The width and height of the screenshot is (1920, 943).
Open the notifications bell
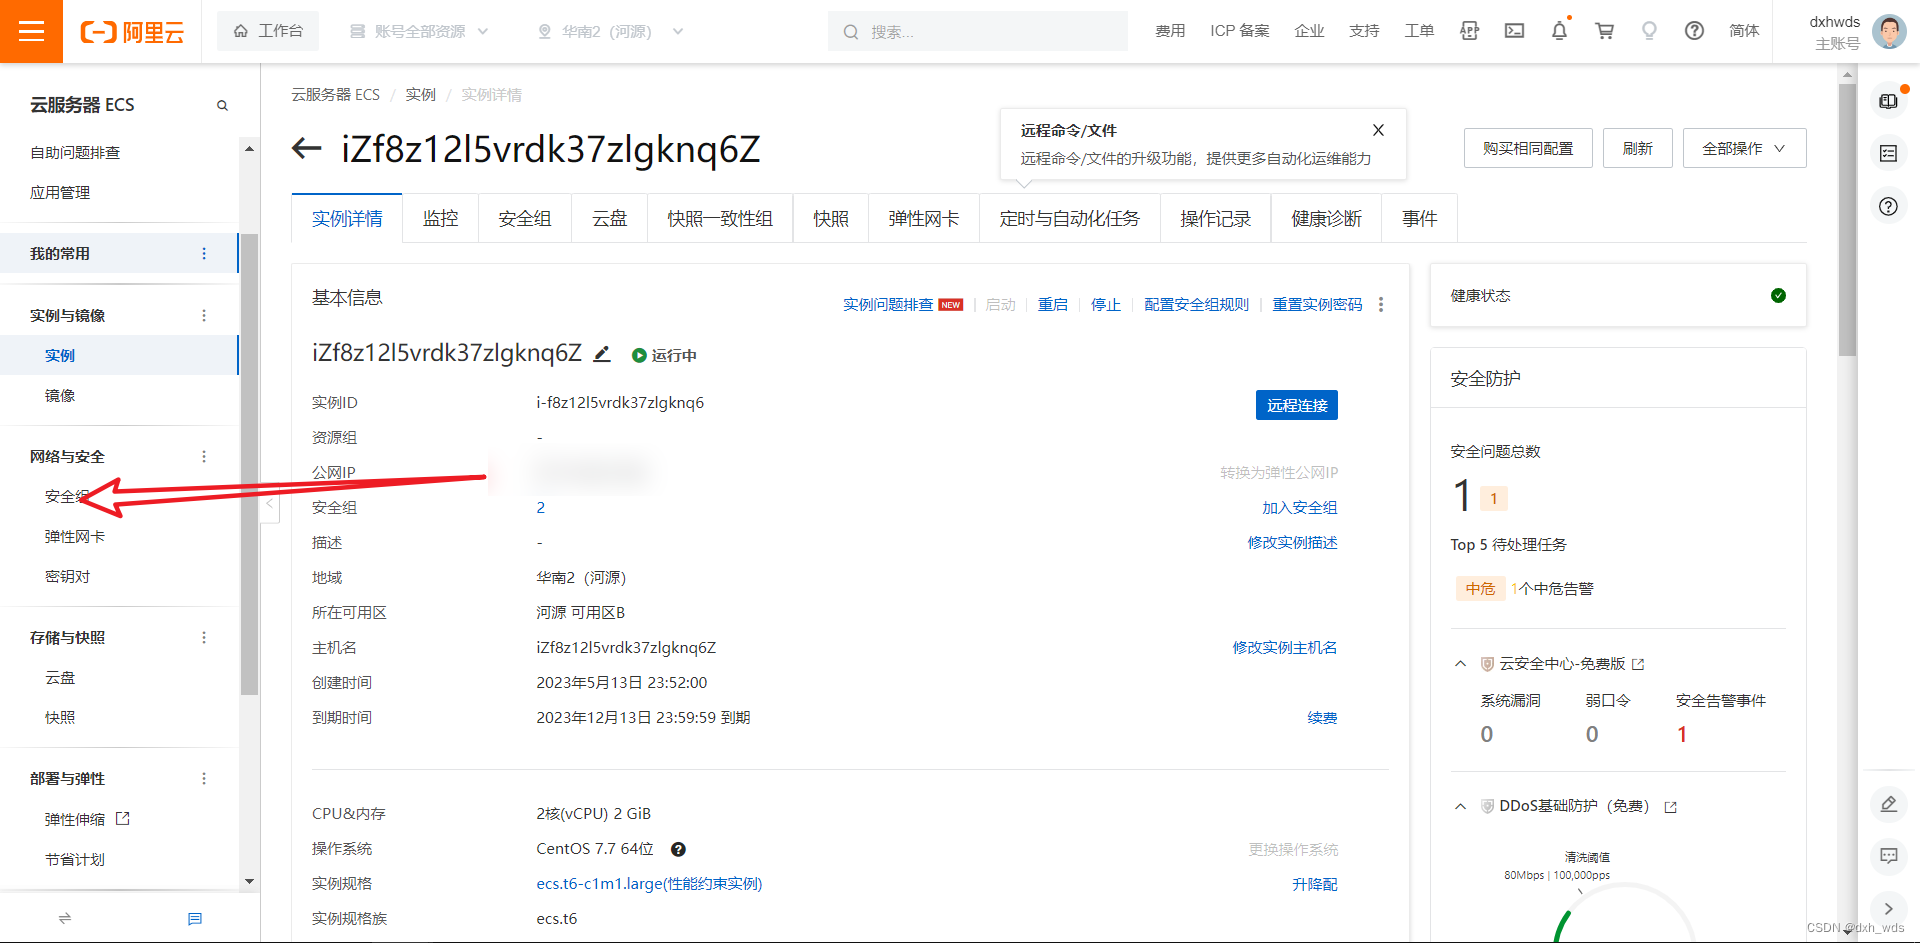tap(1559, 31)
